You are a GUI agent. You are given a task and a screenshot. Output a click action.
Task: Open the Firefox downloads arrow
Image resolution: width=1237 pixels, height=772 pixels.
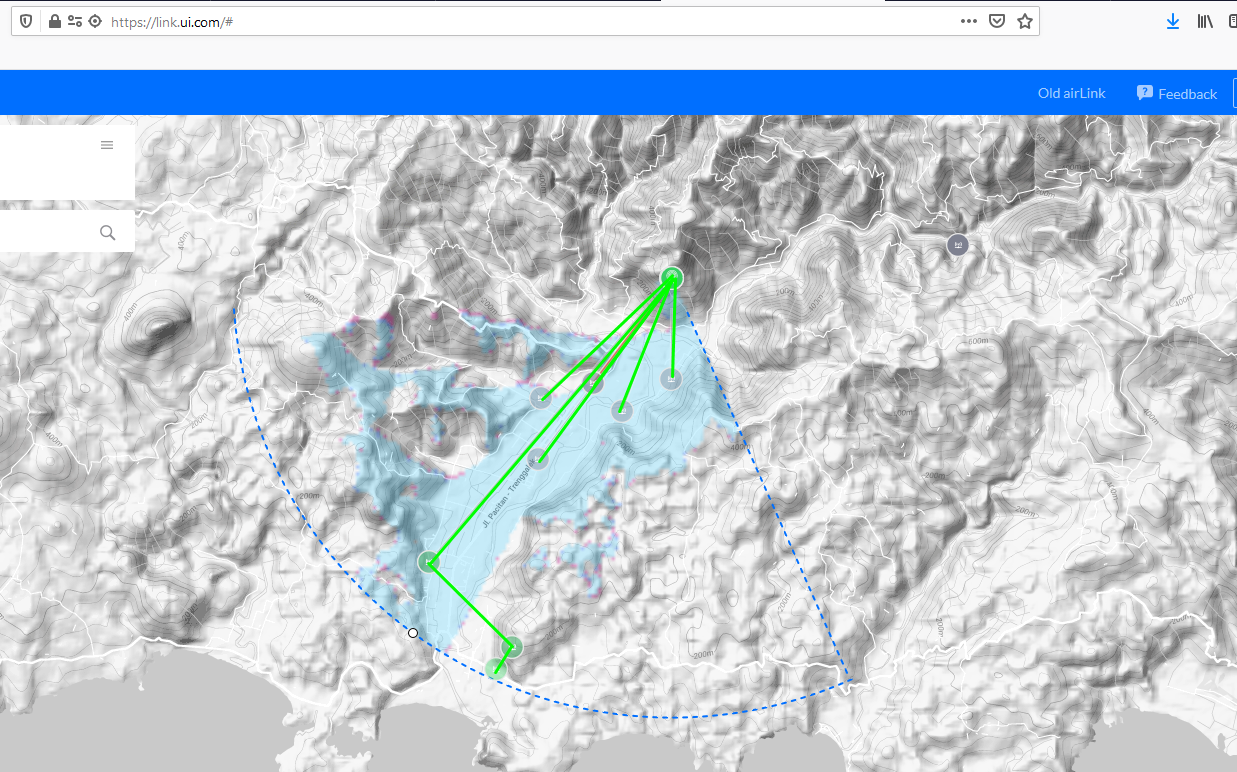pos(1172,21)
